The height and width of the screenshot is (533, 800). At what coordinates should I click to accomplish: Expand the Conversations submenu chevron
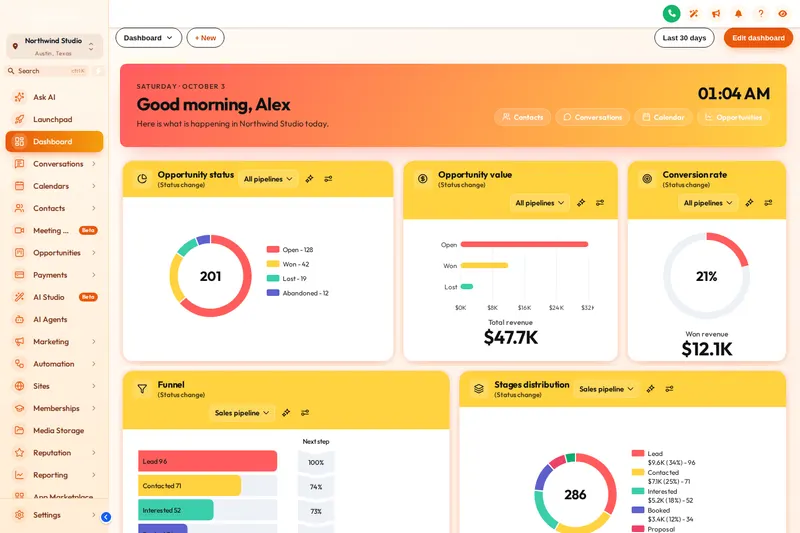coord(94,164)
